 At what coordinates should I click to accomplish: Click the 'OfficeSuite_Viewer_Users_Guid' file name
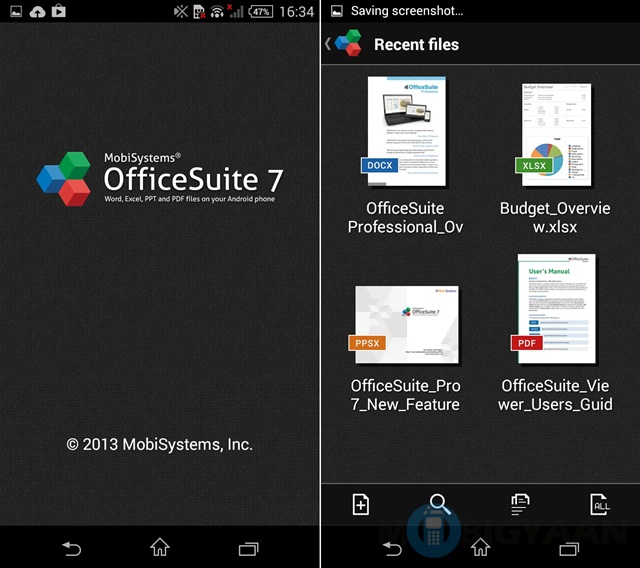[555, 395]
